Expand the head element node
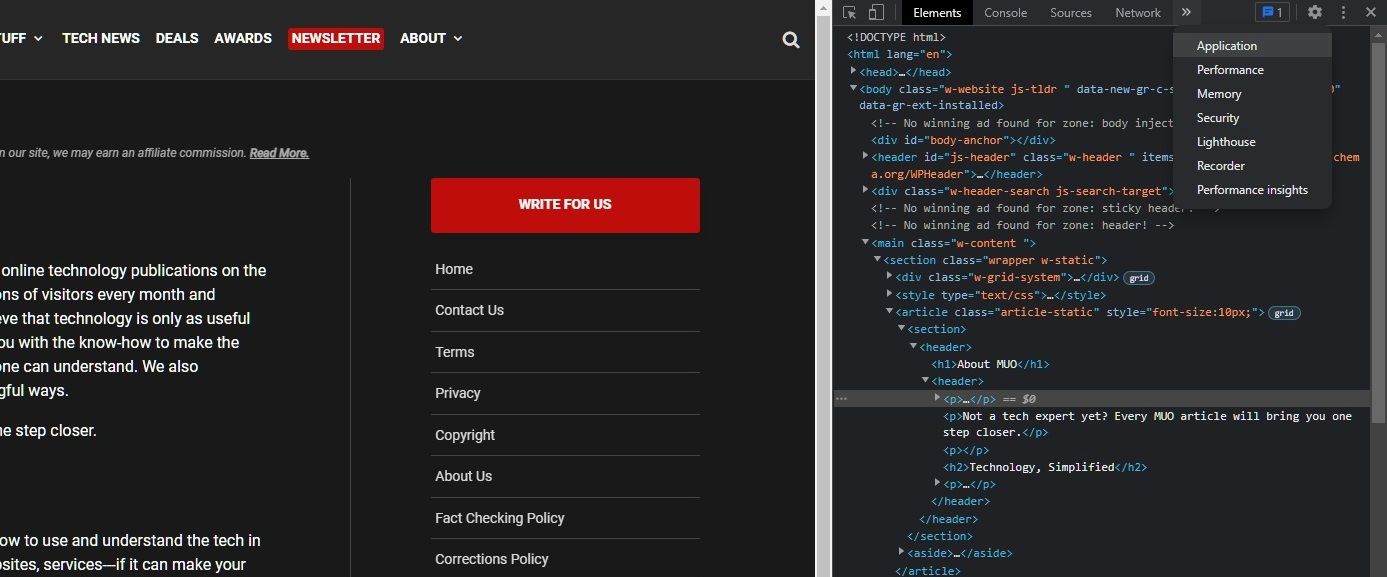 coord(853,71)
